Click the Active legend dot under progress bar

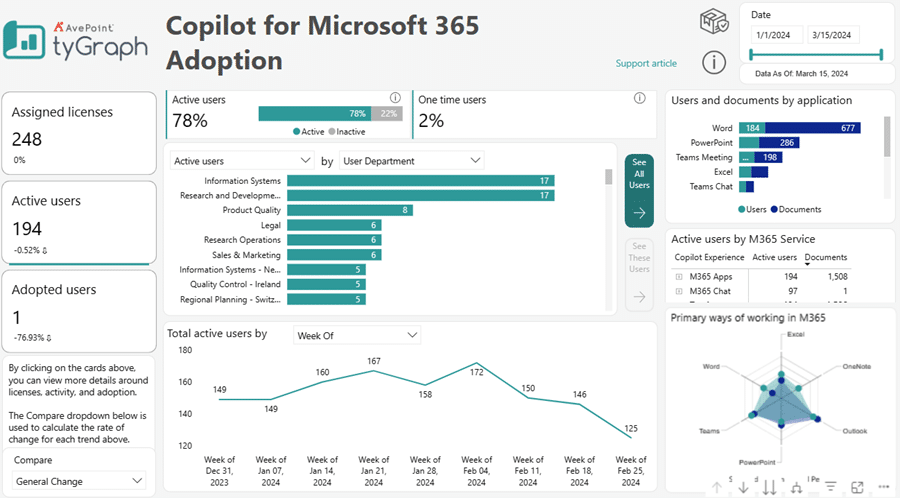(x=297, y=131)
